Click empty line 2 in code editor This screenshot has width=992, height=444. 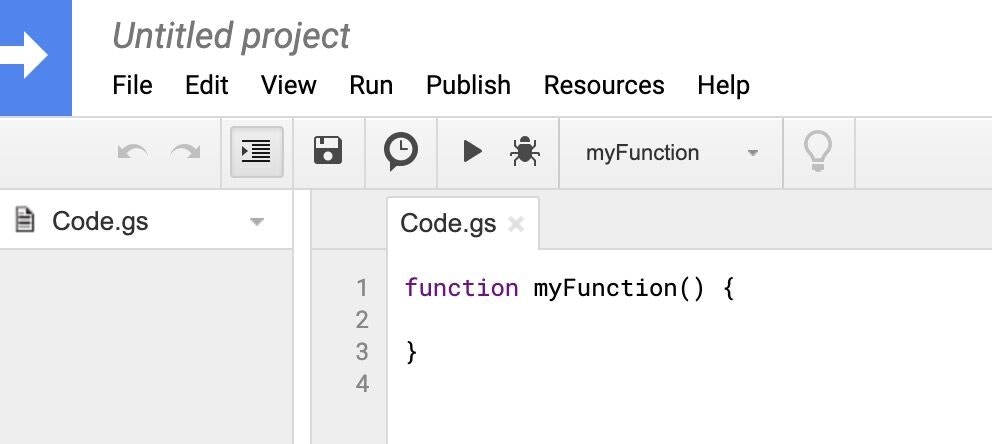pyautogui.click(x=690, y=319)
